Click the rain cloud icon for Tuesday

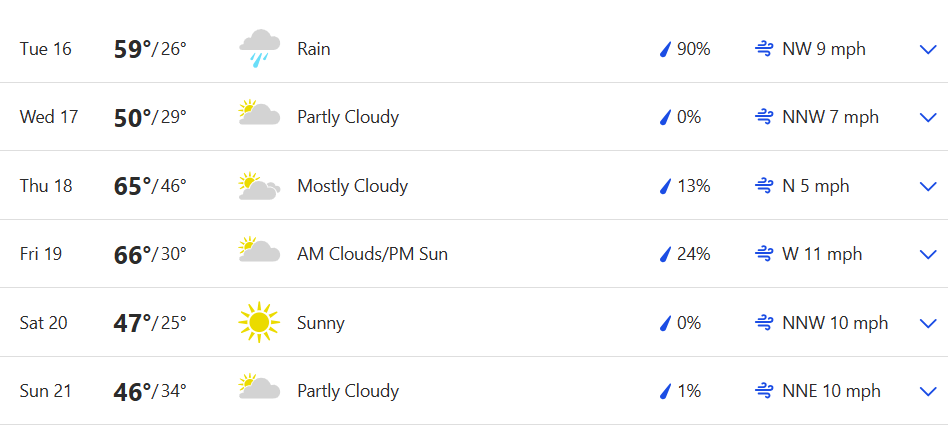[x=259, y=48]
